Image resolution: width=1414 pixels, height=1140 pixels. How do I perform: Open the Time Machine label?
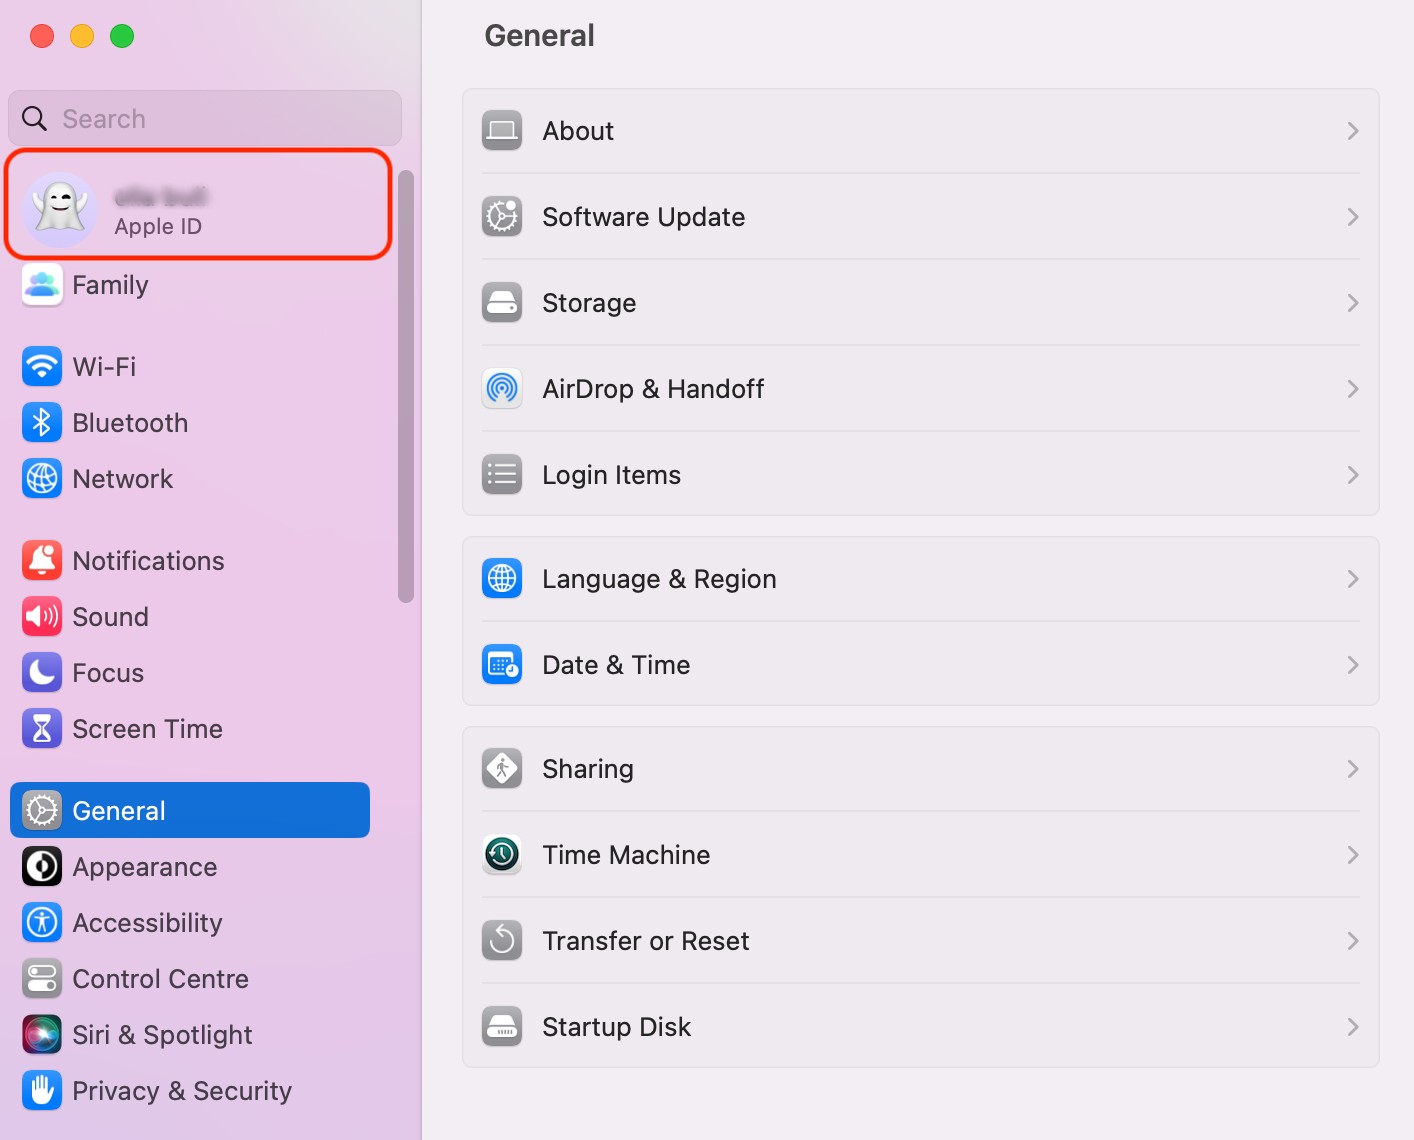[626, 855]
